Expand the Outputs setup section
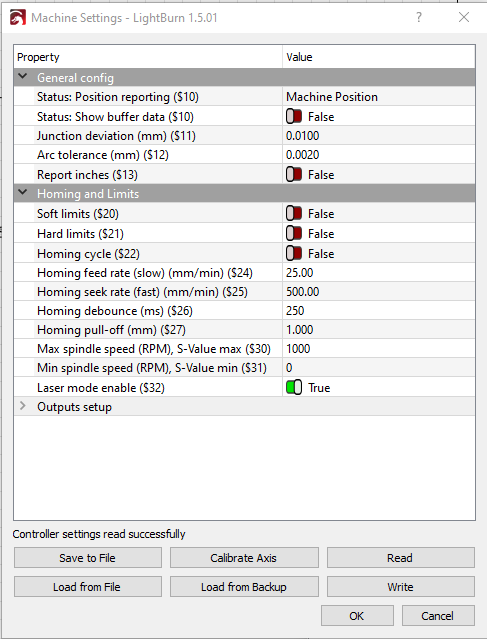The width and height of the screenshot is (487, 639). click(x=23, y=406)
